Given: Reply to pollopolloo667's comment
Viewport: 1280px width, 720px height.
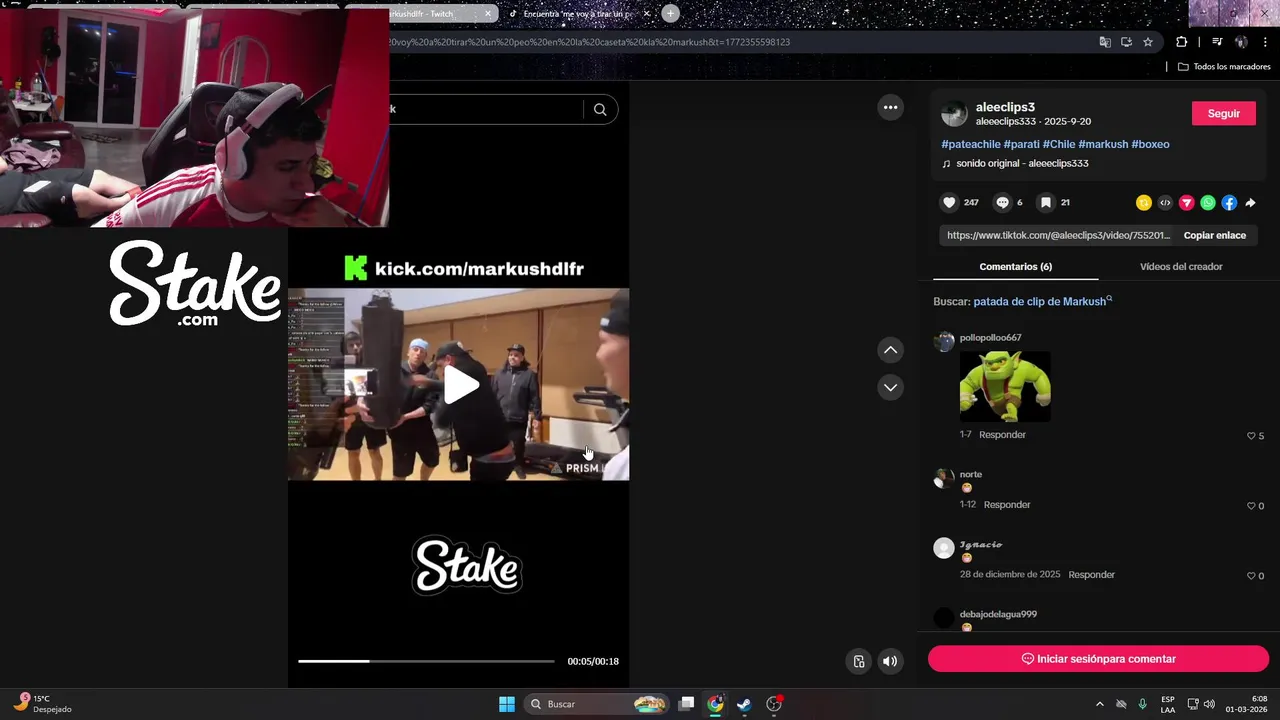Looking at the screenshot, I should [x=1002, y=435].
